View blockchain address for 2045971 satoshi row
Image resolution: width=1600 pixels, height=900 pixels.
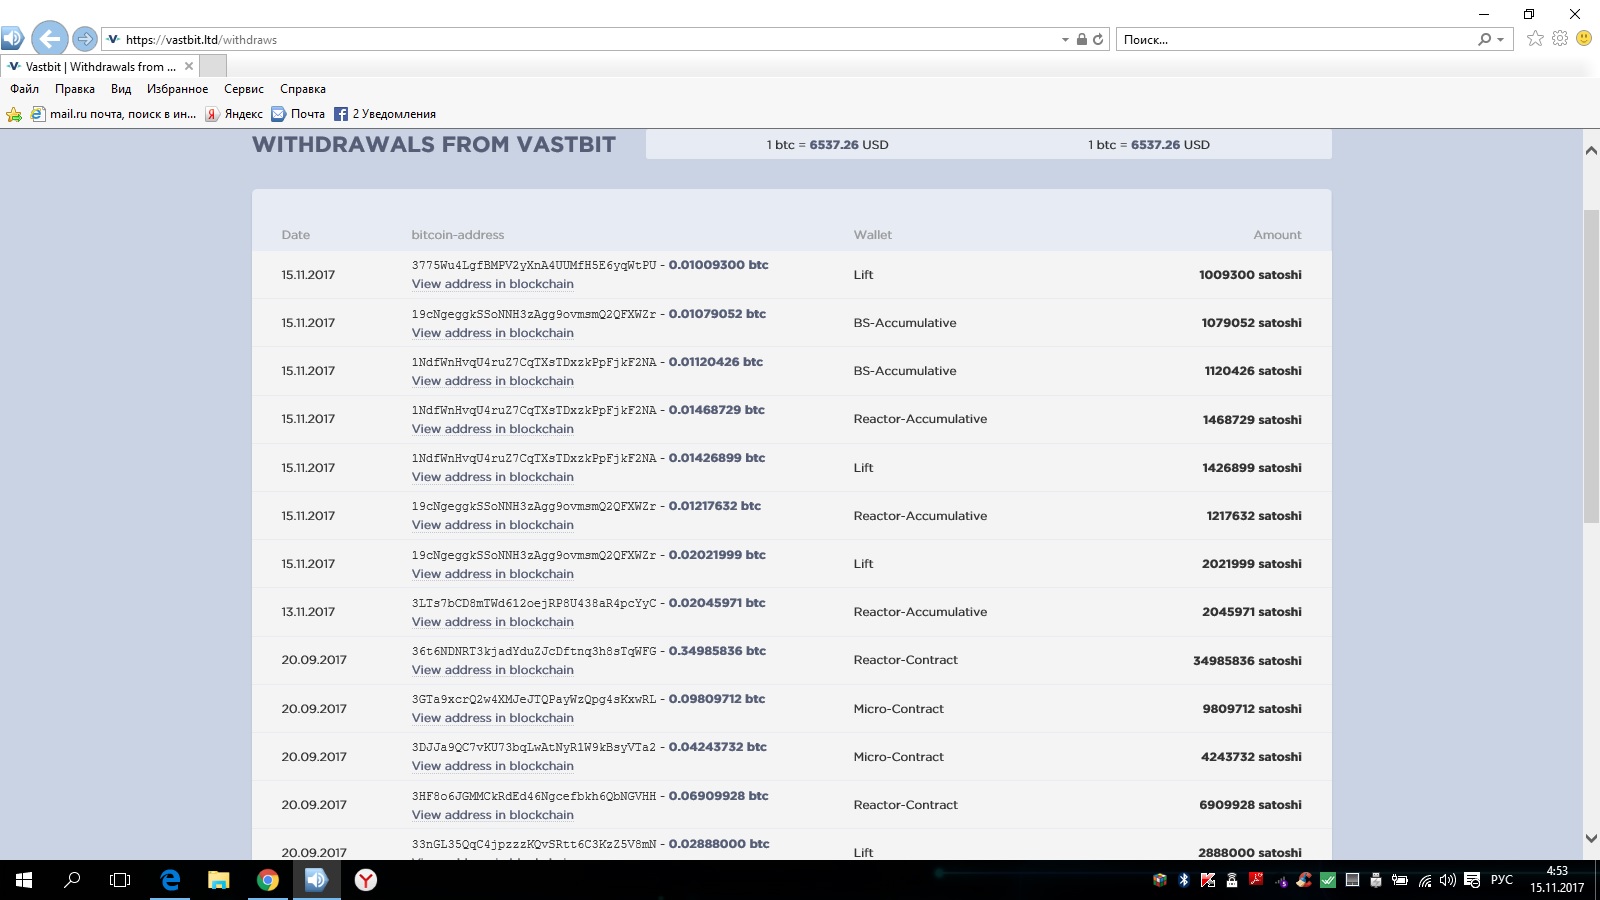[x=493, y=622]
